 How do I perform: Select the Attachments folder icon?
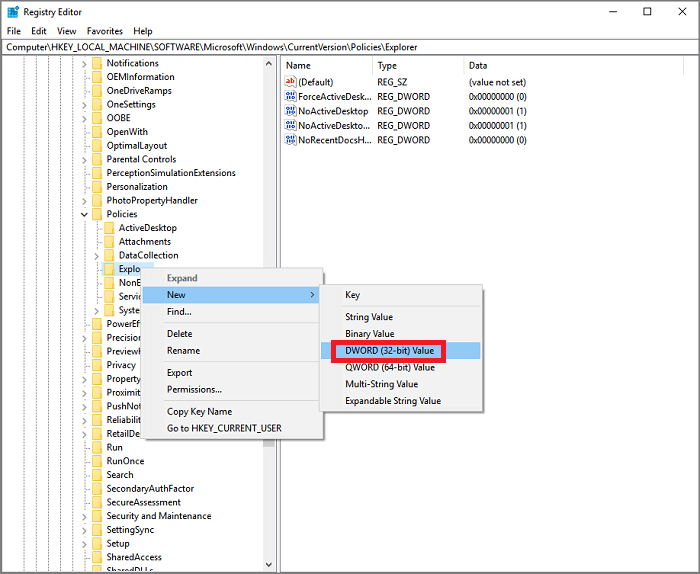pos(109,242)
